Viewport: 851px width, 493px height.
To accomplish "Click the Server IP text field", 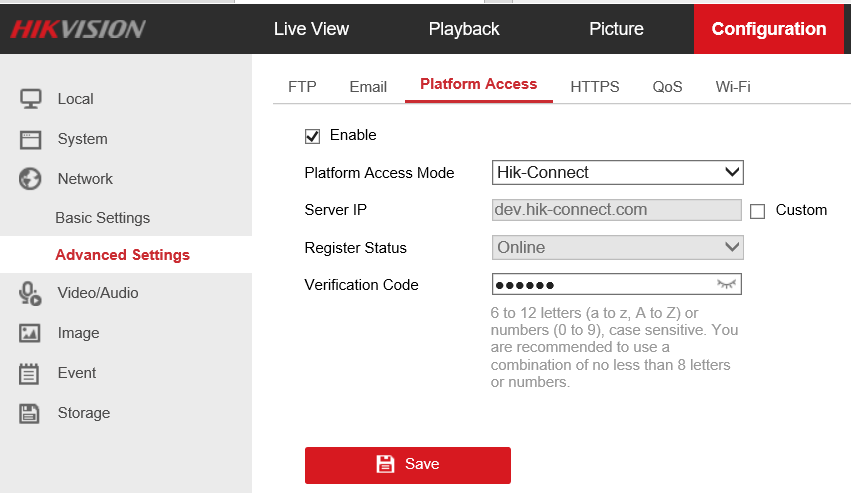I will pyautogui.click(x=616, y=210).
